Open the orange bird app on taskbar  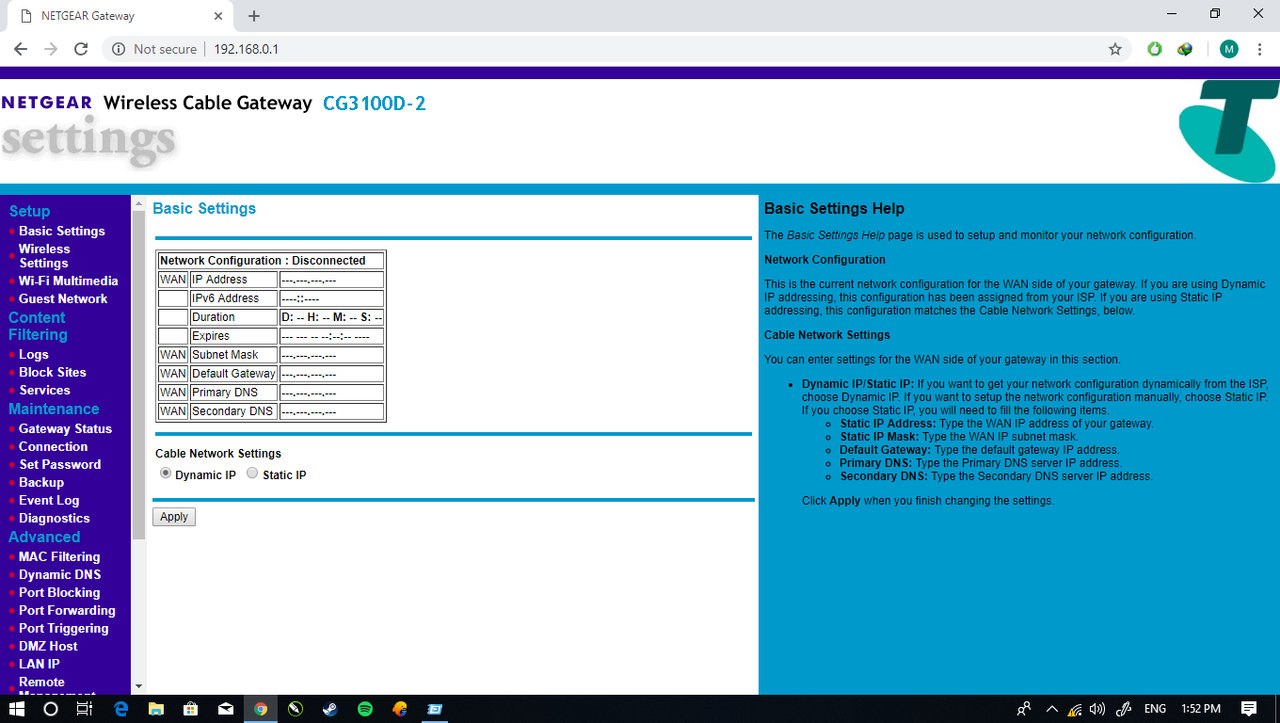tap(400, 708)
